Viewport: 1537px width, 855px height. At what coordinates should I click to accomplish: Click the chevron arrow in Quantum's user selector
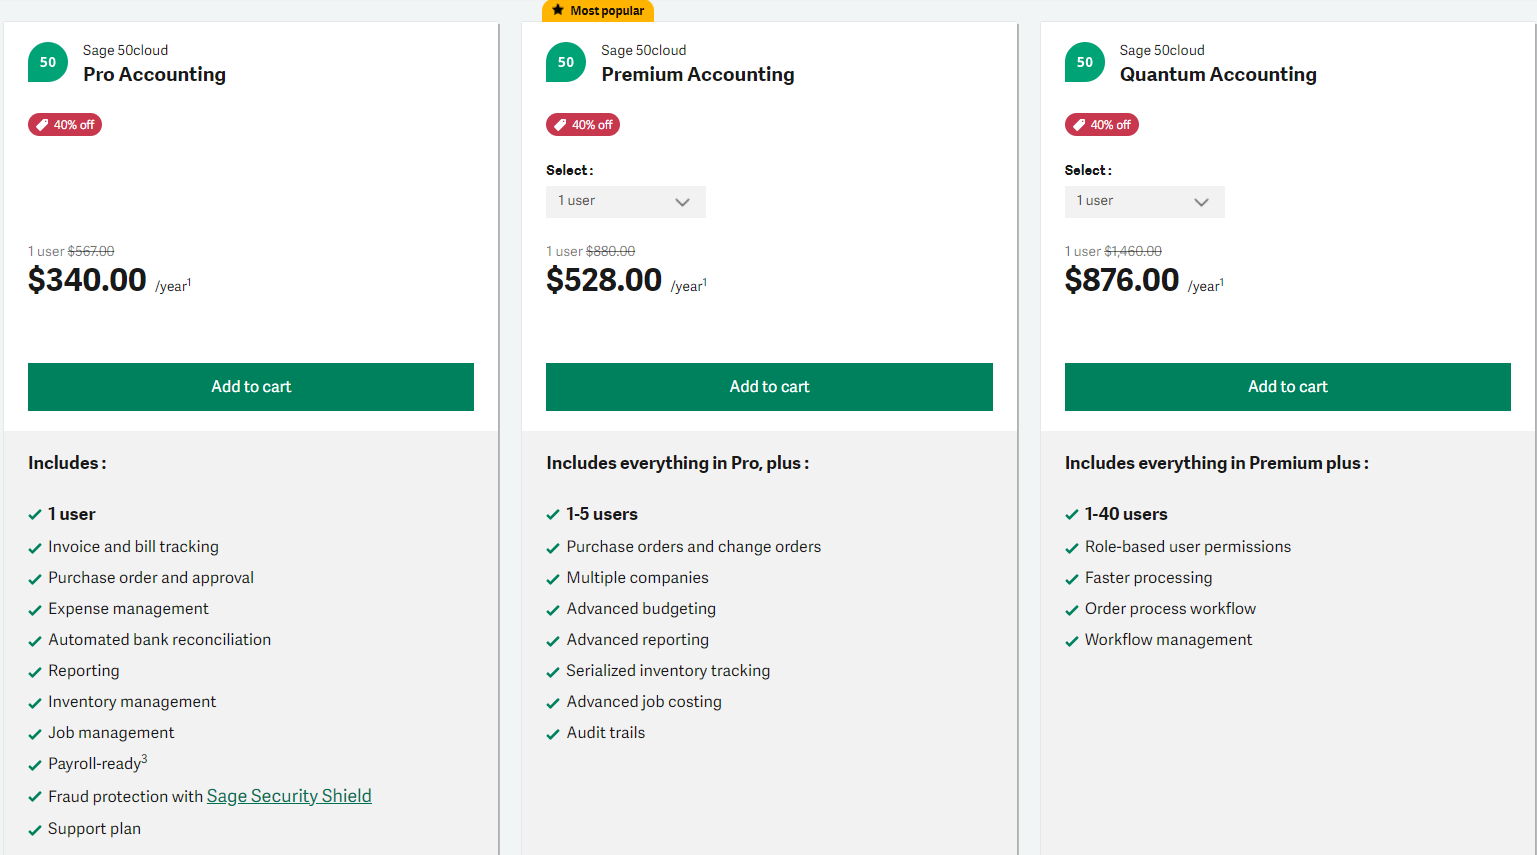pyautogui.click(x=1202, y=202)
